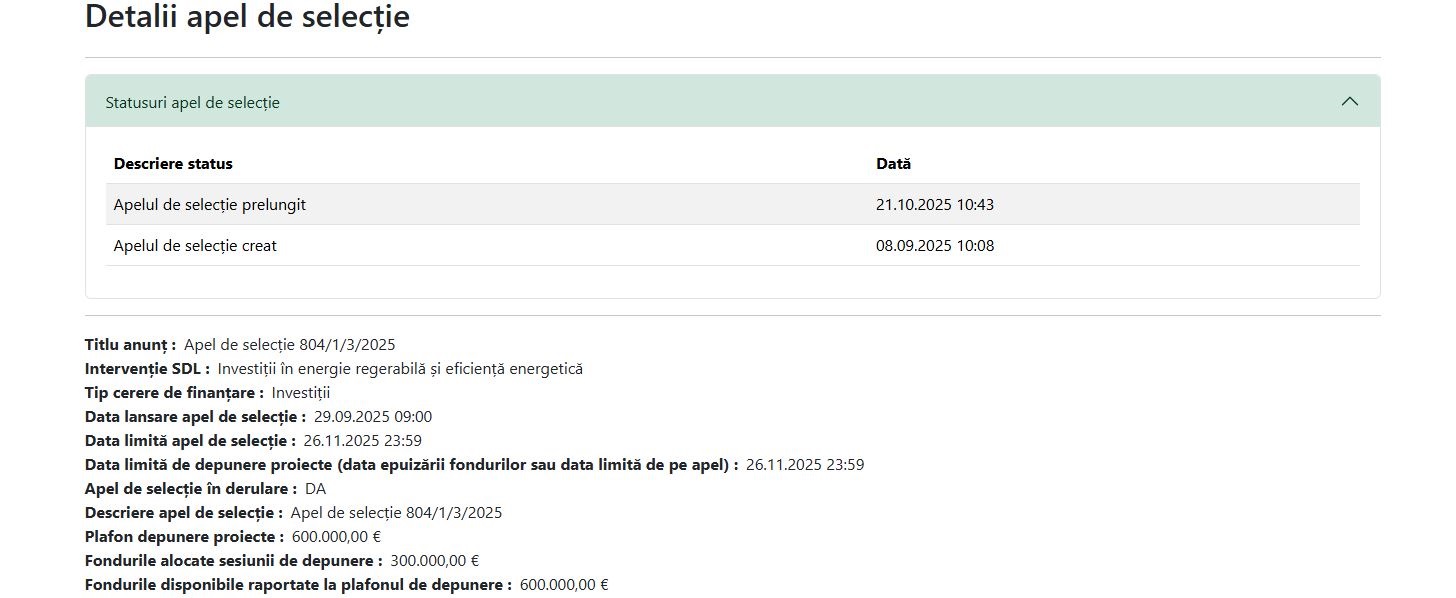Select the 'Apelul de selecție creat' row
1456x598 pixels.
(x=195, y=246)
